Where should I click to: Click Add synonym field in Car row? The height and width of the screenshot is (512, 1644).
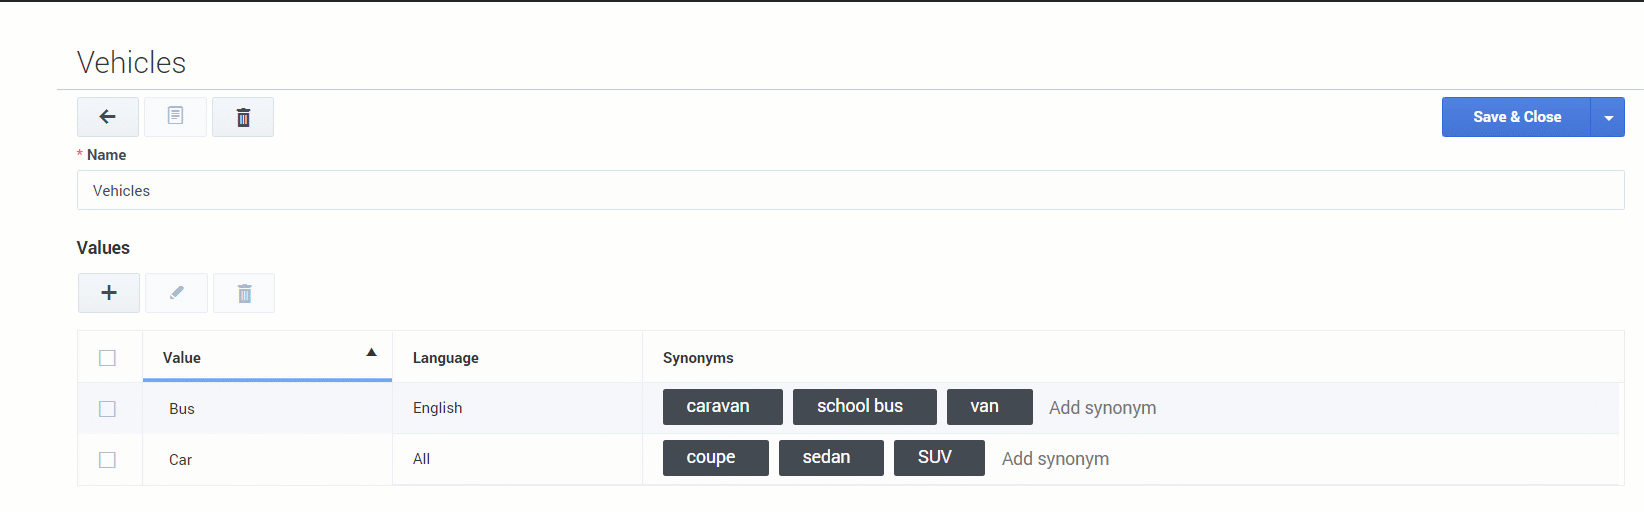coord(1055,459)
